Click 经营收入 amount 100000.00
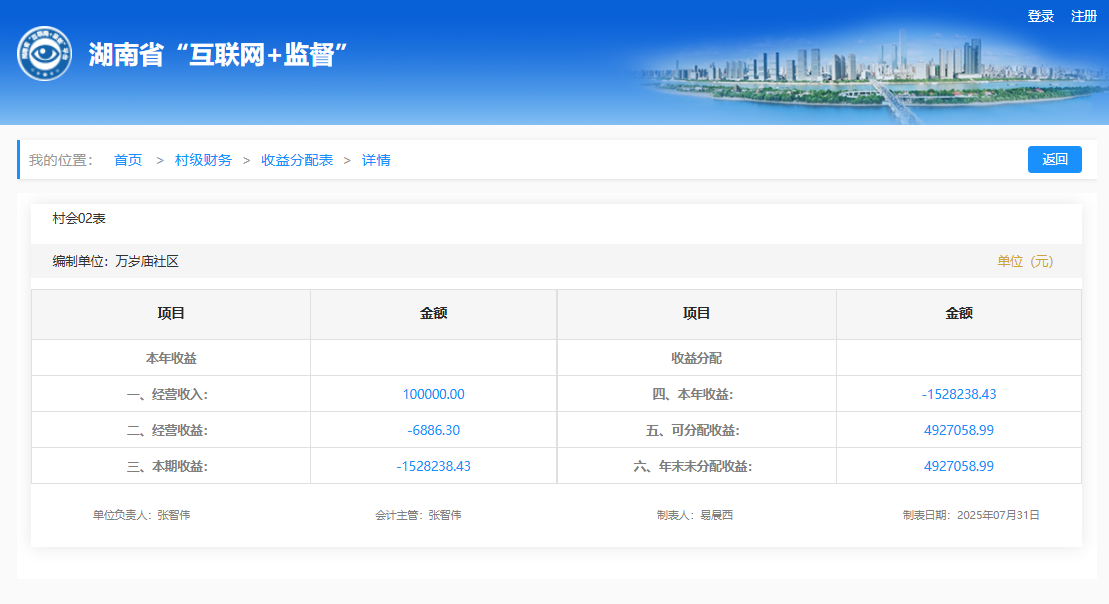1109x604 pixels. click(x=433, y=394)
